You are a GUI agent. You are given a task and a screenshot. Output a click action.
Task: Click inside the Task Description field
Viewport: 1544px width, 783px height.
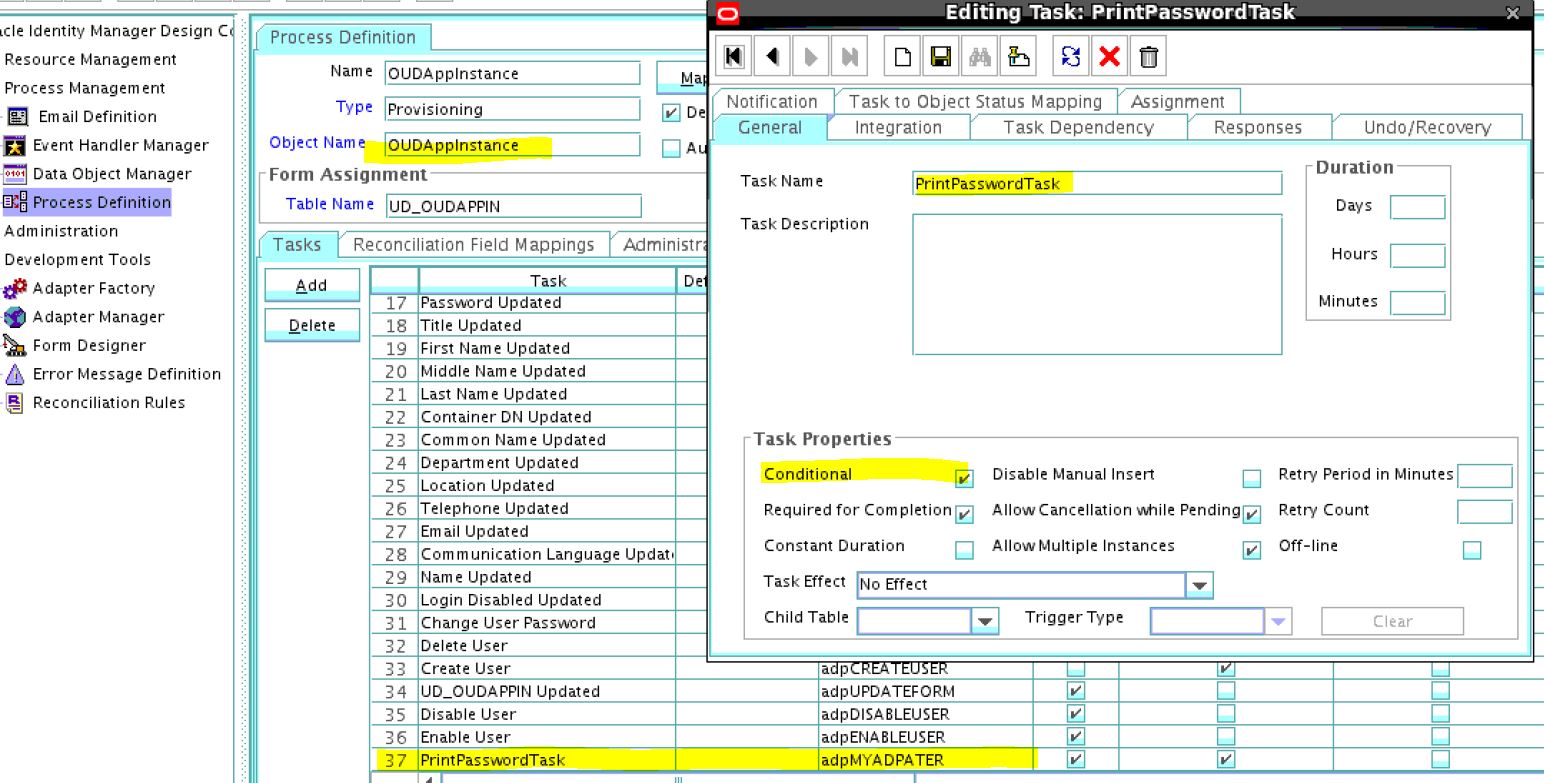(x=1097, y=285)
